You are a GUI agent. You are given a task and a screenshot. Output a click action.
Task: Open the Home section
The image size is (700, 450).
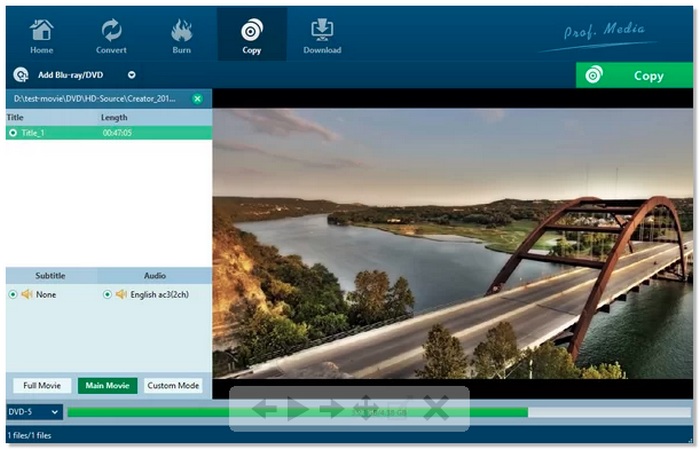pyautogui.click(x=42, y=35)
